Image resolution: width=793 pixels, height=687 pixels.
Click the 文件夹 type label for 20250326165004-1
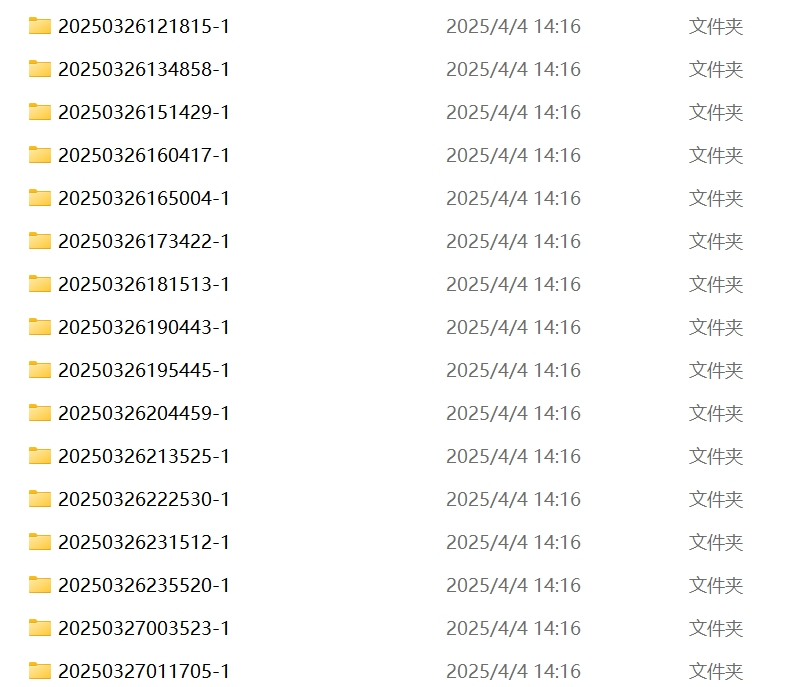click(716, 198)
